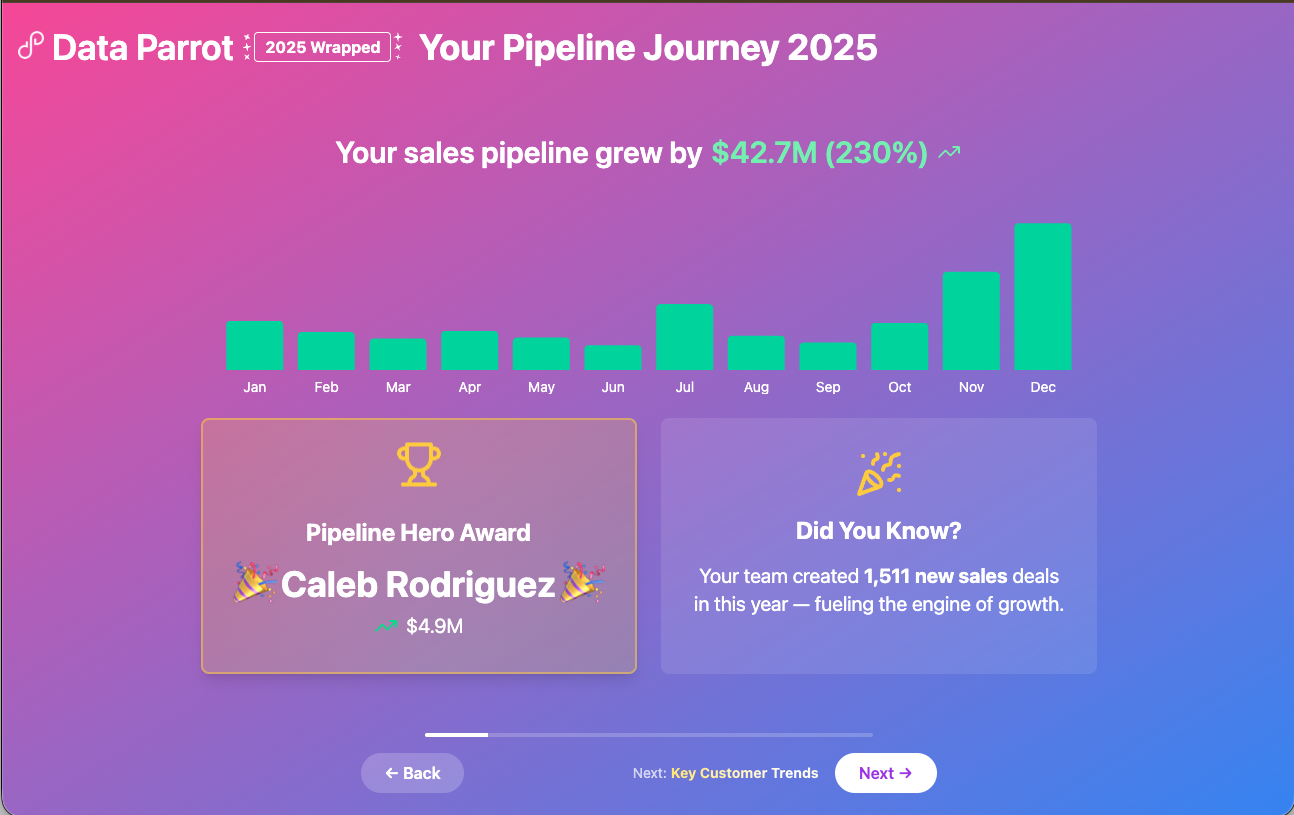The image size is (1294, 815).
Task: Click the slide progress bar
Action: 648,735
